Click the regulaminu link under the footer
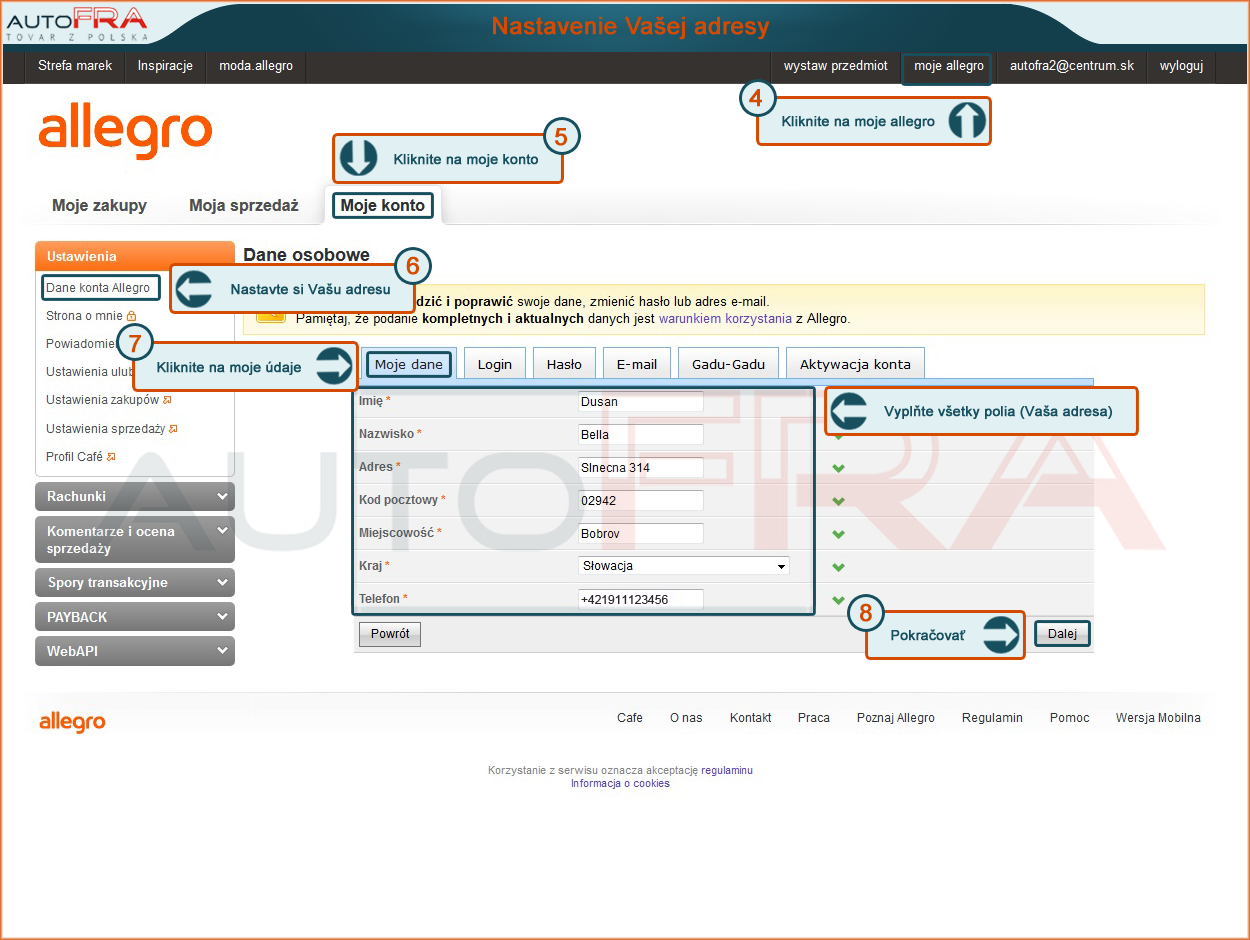This screenshot has height=940, width=1250. pos(727,771)
